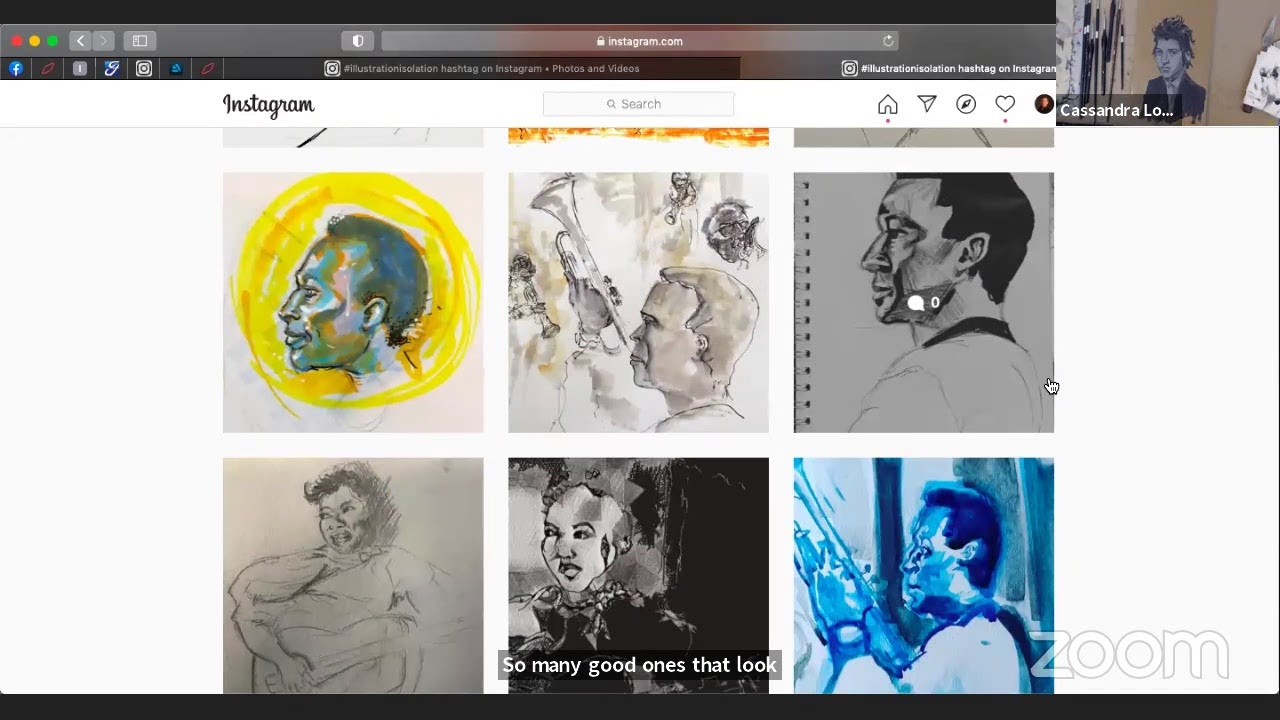The height and width of the screenshot is (720, 1280).
Task: Open black and white woman portrait post
Action: (x=638, y=575)
